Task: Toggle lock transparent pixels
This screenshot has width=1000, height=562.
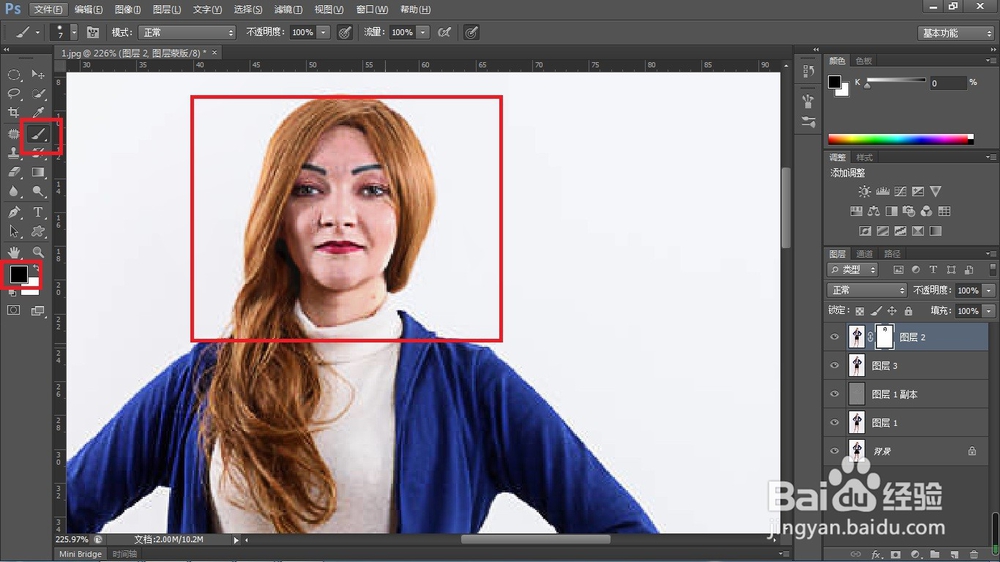Action: click(x=860, y=311)
